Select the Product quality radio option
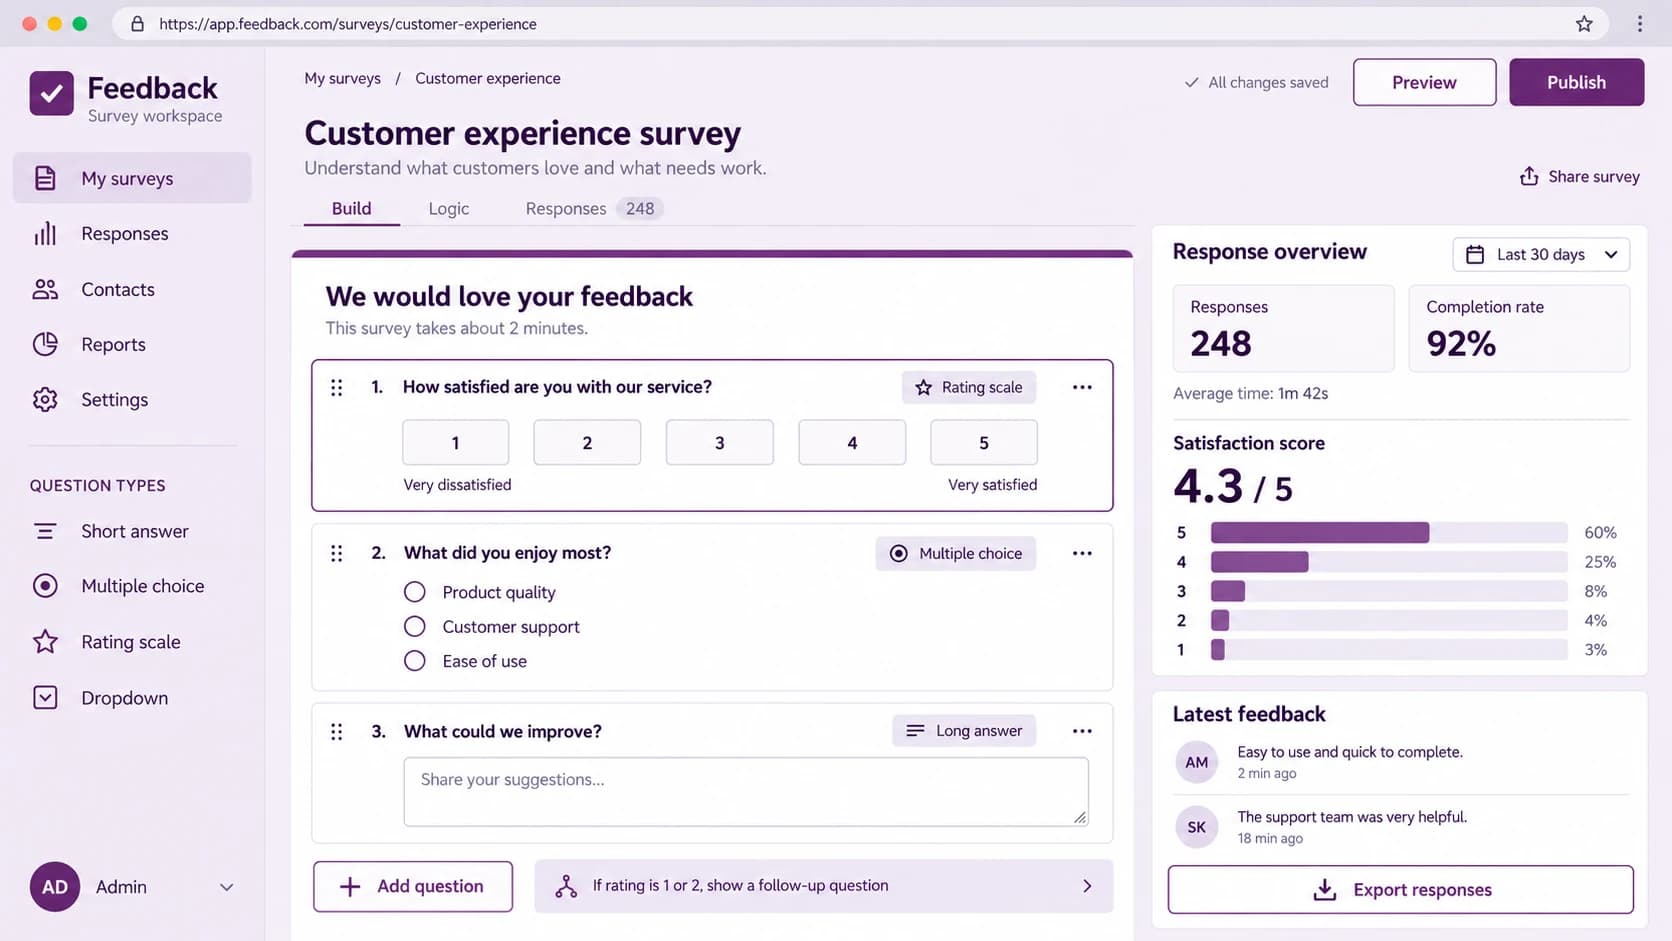The width and height of the screenshot is (1672, 941). 415,592
